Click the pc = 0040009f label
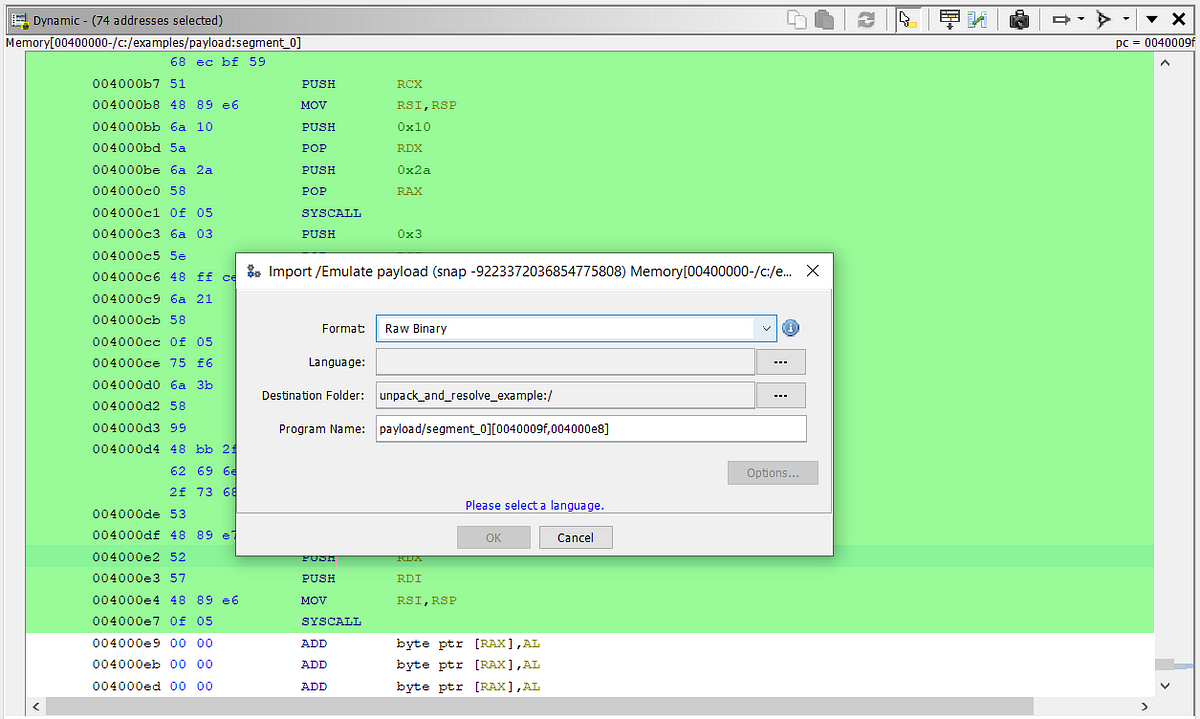 pos(1156,43)
